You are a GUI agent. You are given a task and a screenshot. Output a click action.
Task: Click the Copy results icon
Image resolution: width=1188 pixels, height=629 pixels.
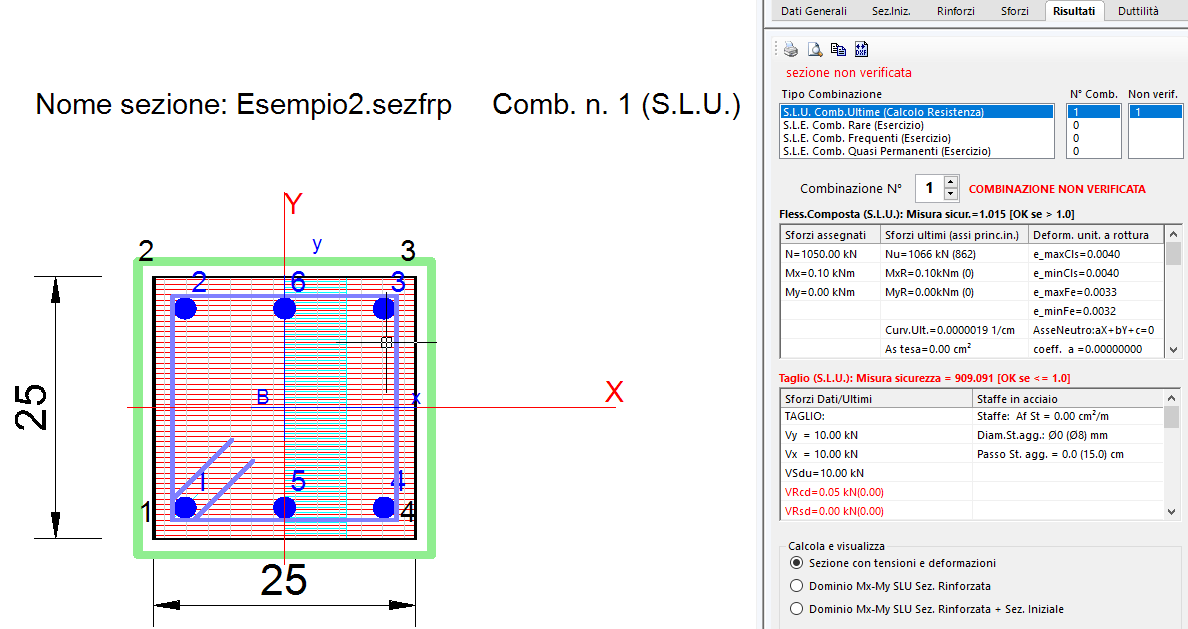coord(838,50)
